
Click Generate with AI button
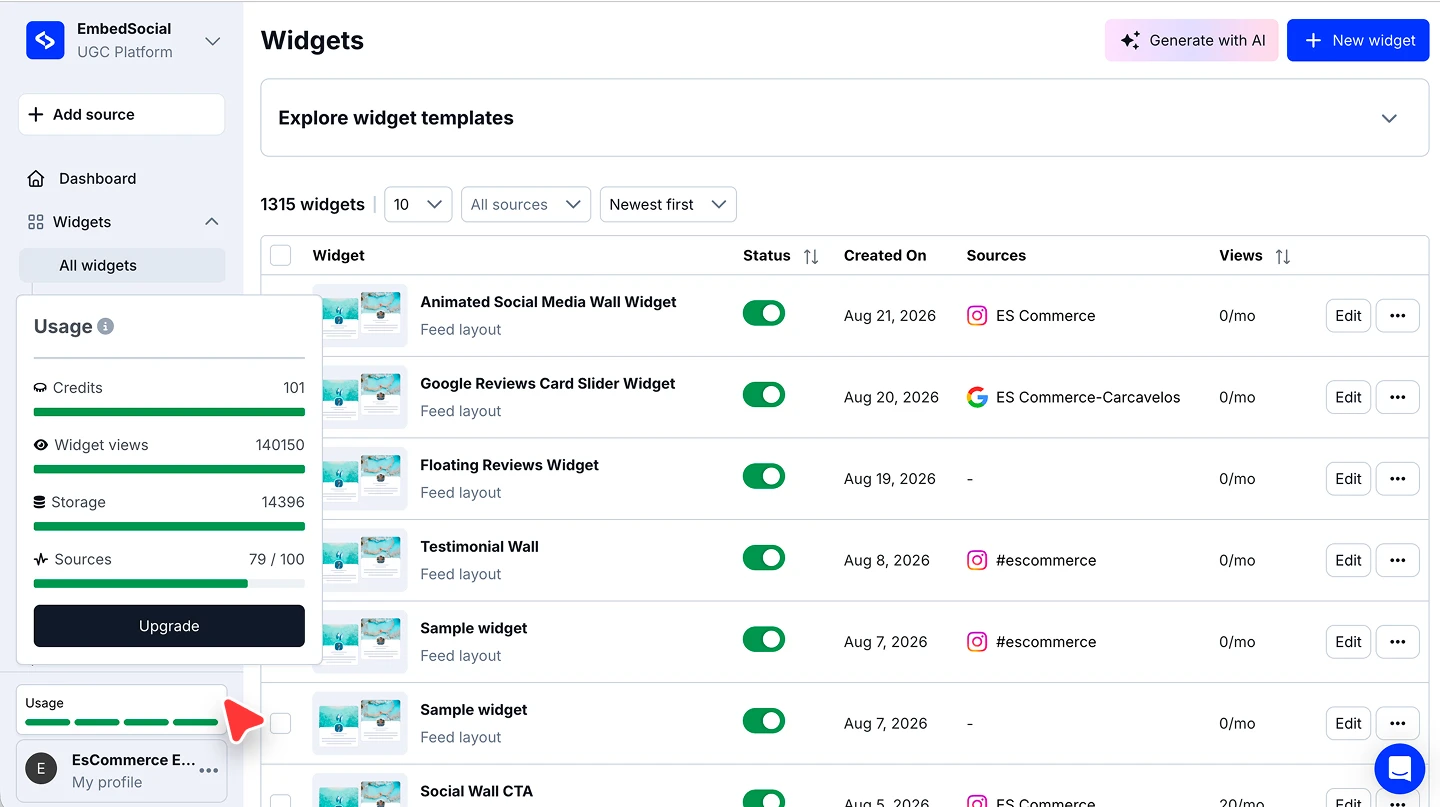click(1191, 40)
